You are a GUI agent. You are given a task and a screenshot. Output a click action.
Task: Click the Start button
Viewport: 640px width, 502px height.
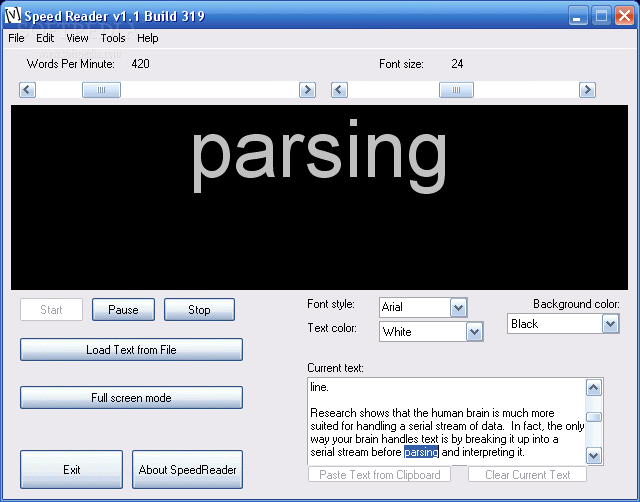pos(51,310)
